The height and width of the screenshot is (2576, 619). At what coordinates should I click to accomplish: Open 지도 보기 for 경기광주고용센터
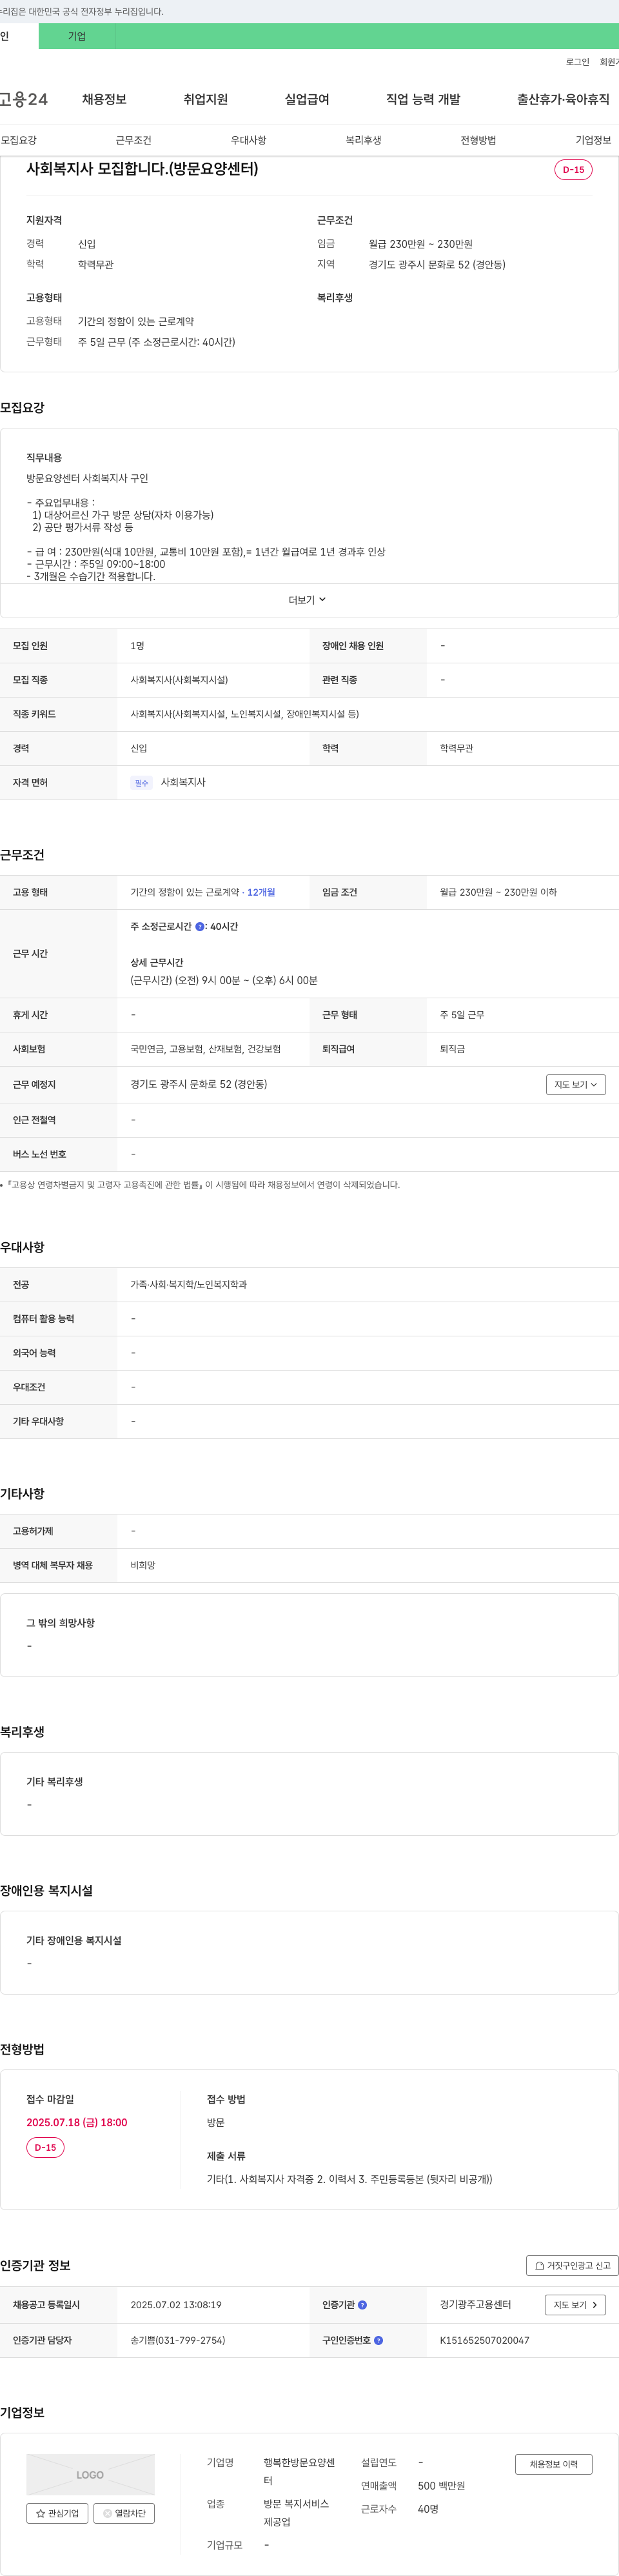coord(575,2304)
